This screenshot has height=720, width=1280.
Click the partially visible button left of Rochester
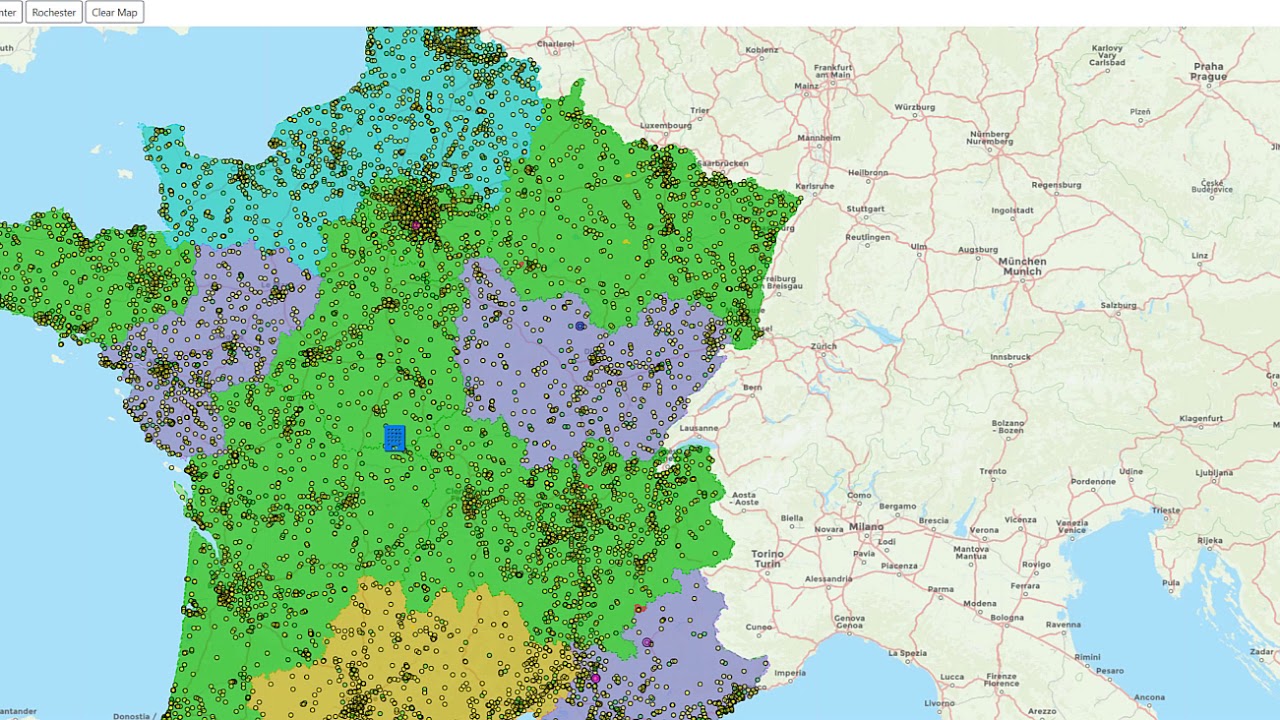coord(9,12)
